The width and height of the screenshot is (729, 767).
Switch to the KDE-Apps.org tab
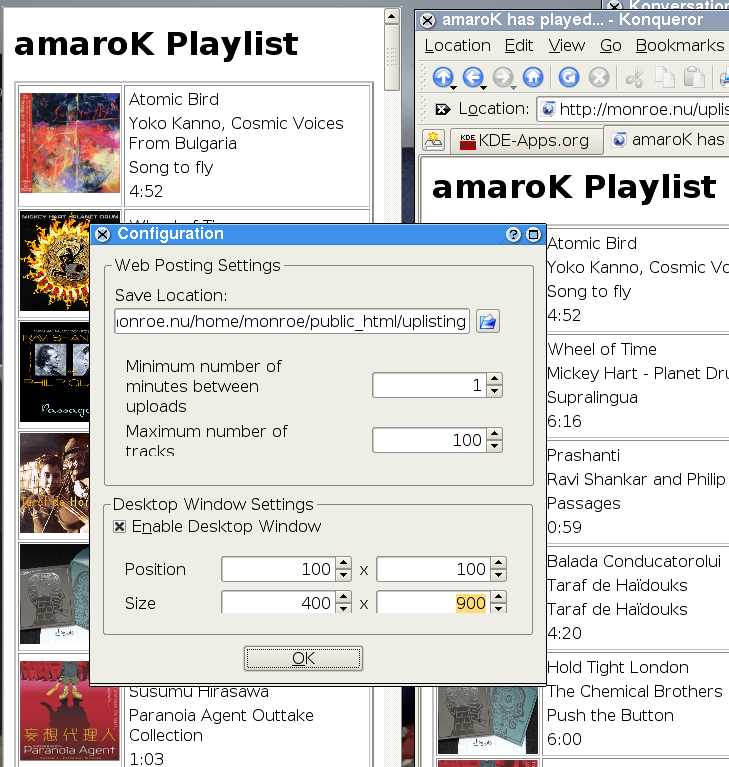525,141
